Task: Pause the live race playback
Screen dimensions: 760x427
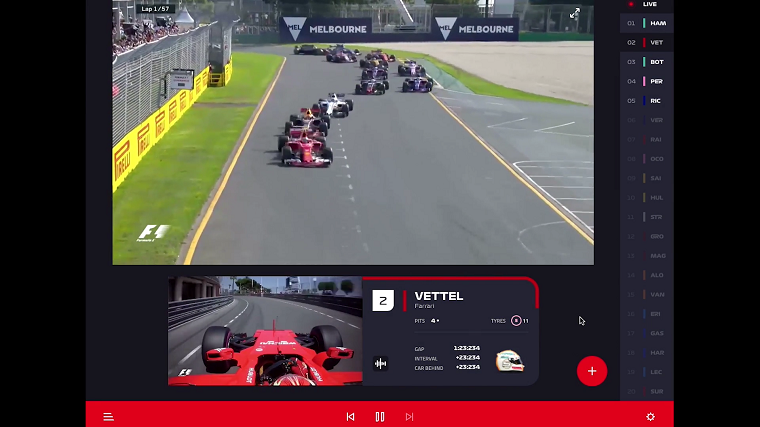Action: coord(380,417)
